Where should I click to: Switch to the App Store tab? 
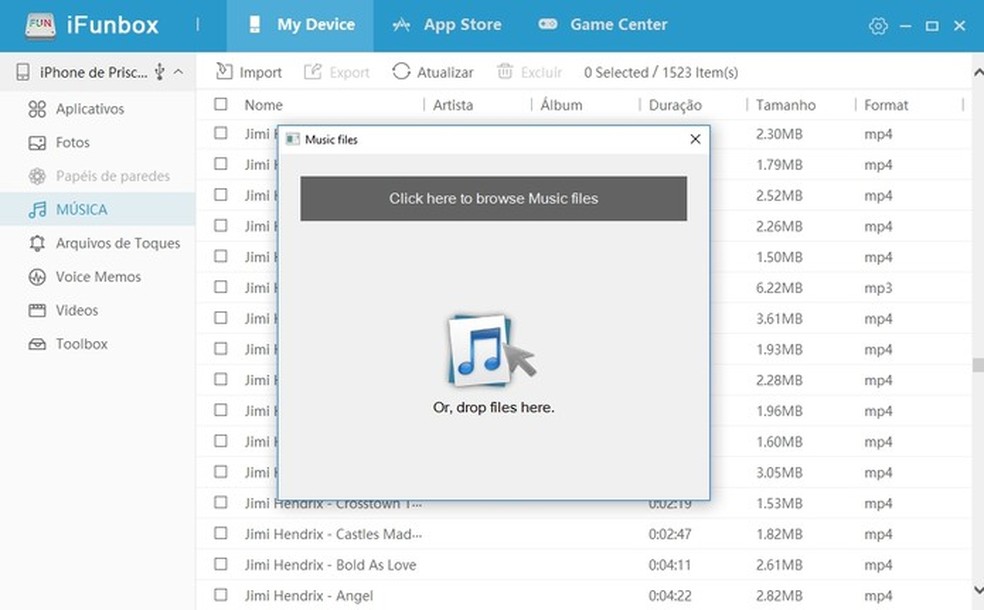tap(446, 25)
